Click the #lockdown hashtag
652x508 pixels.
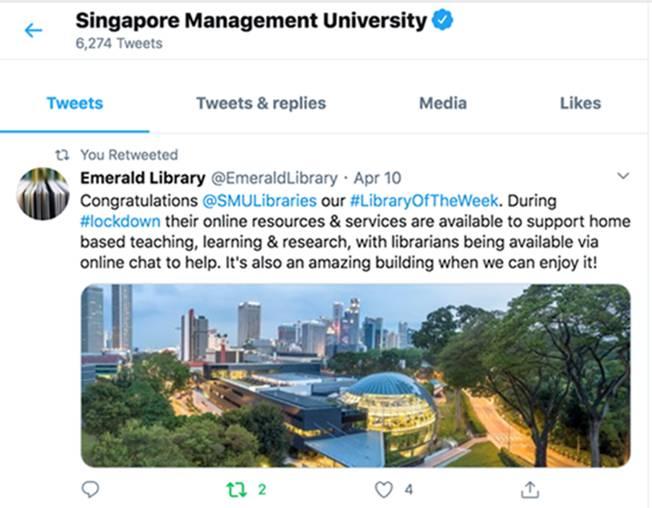tap(120, 221)
